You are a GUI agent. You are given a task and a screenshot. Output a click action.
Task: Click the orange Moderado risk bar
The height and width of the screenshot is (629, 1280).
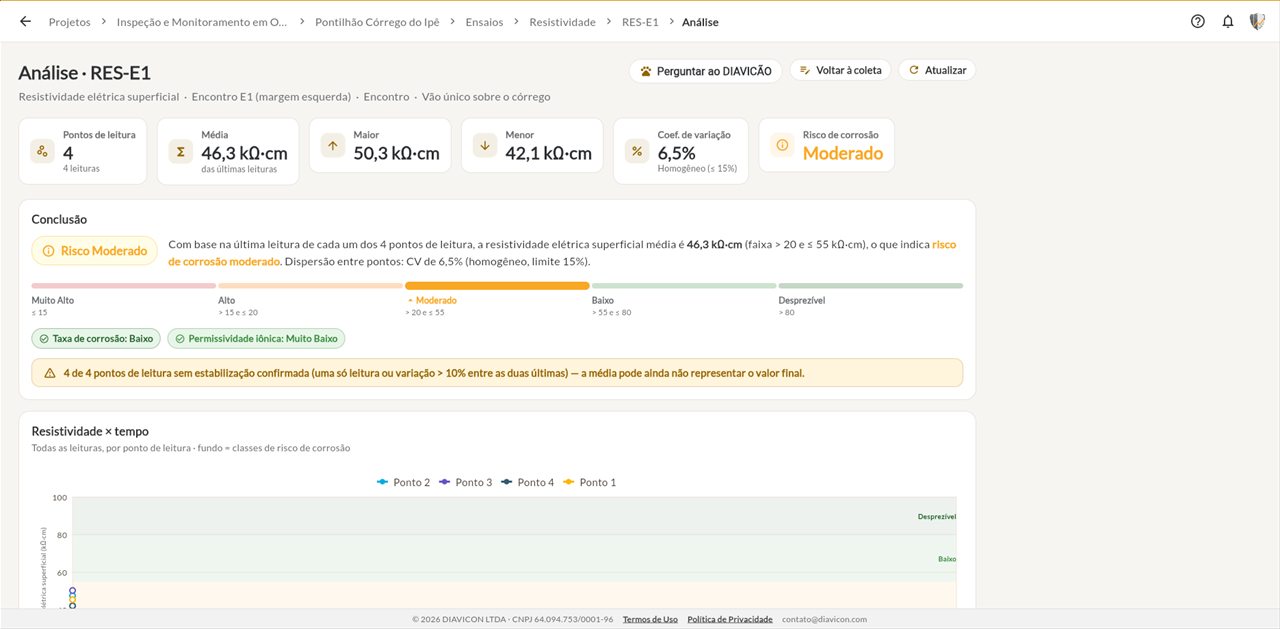497,286
